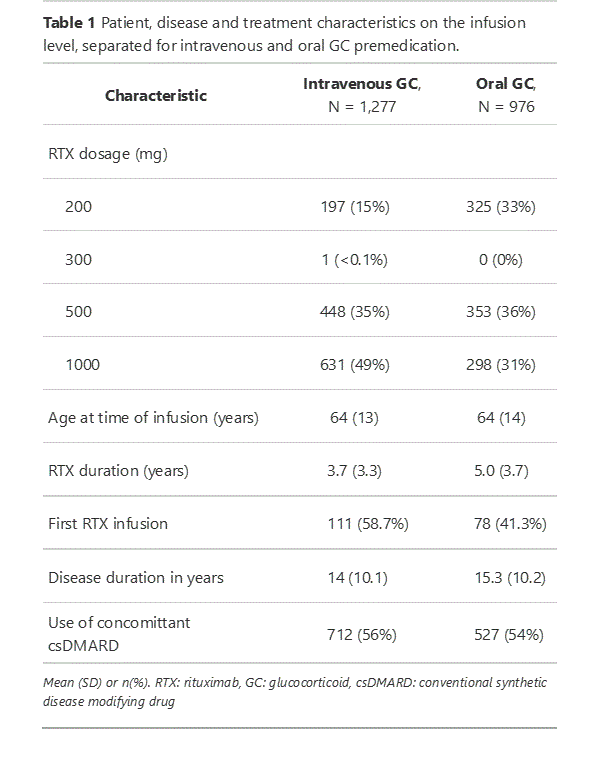Click the Oral GC column header

(x=505, y=95)
